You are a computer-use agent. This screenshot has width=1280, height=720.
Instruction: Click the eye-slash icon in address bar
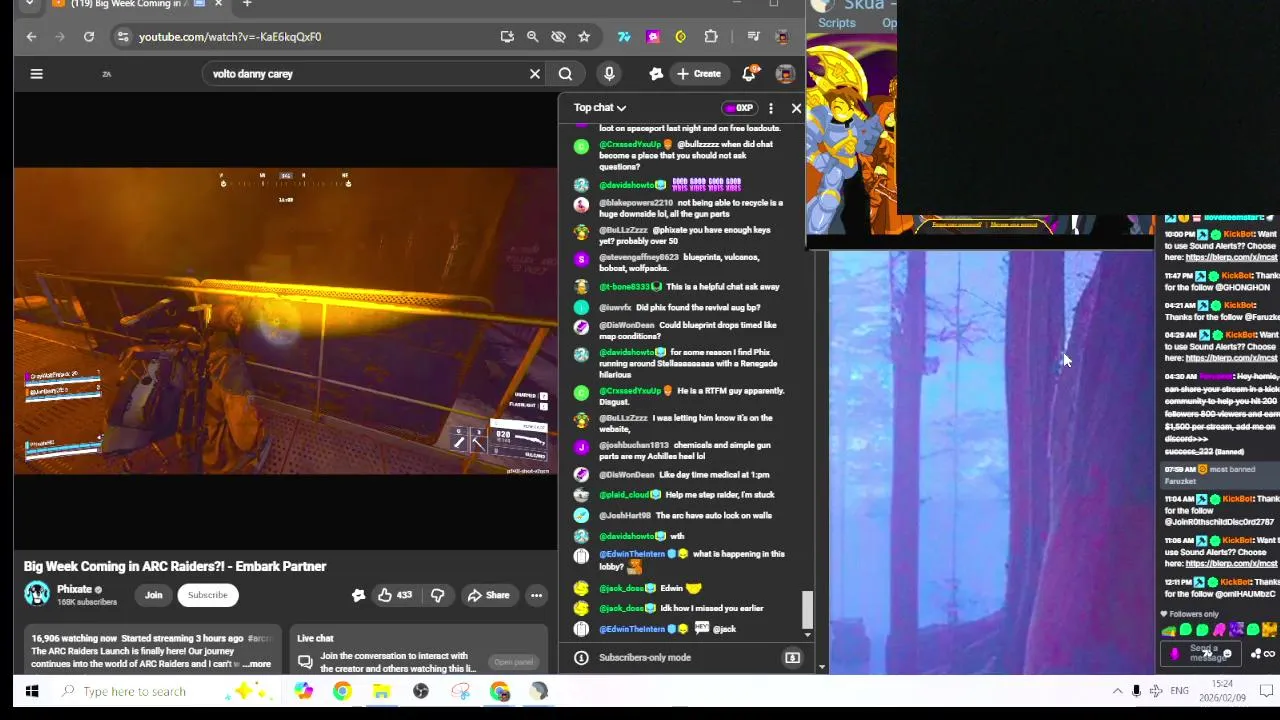pos(558,37)
